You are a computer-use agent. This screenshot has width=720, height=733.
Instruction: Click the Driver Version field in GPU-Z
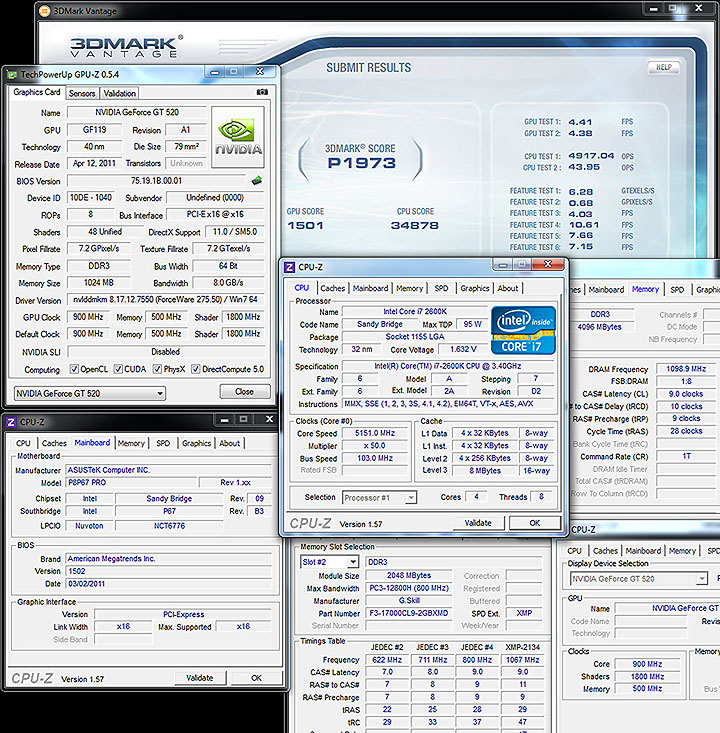tap(166, 299)
